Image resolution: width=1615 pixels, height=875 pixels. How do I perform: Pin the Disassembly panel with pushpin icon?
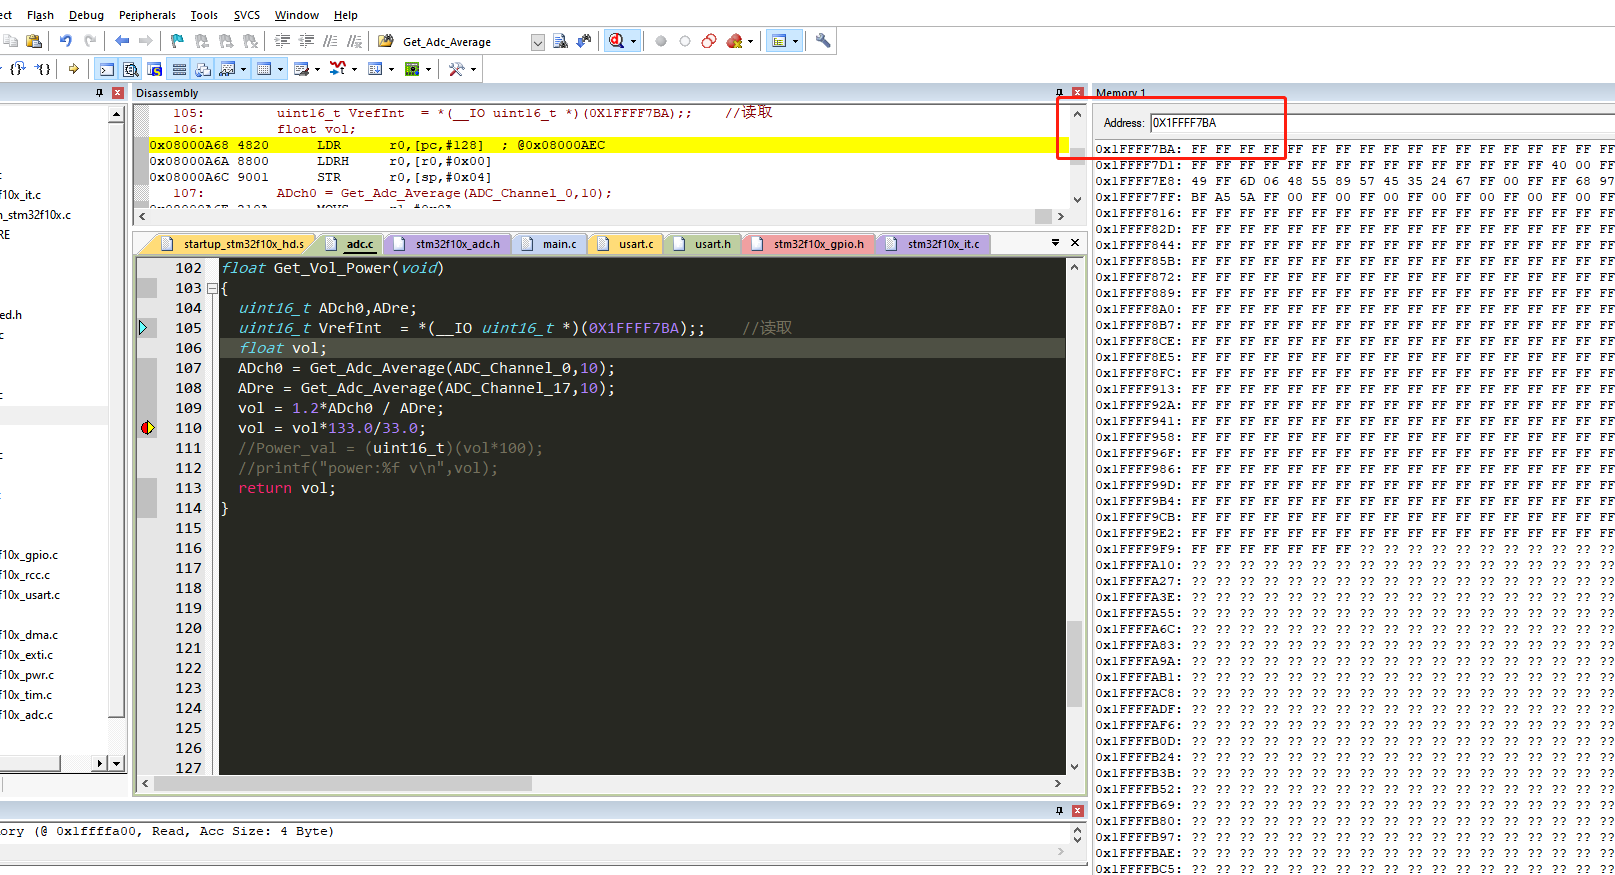tap(1059, 92)
